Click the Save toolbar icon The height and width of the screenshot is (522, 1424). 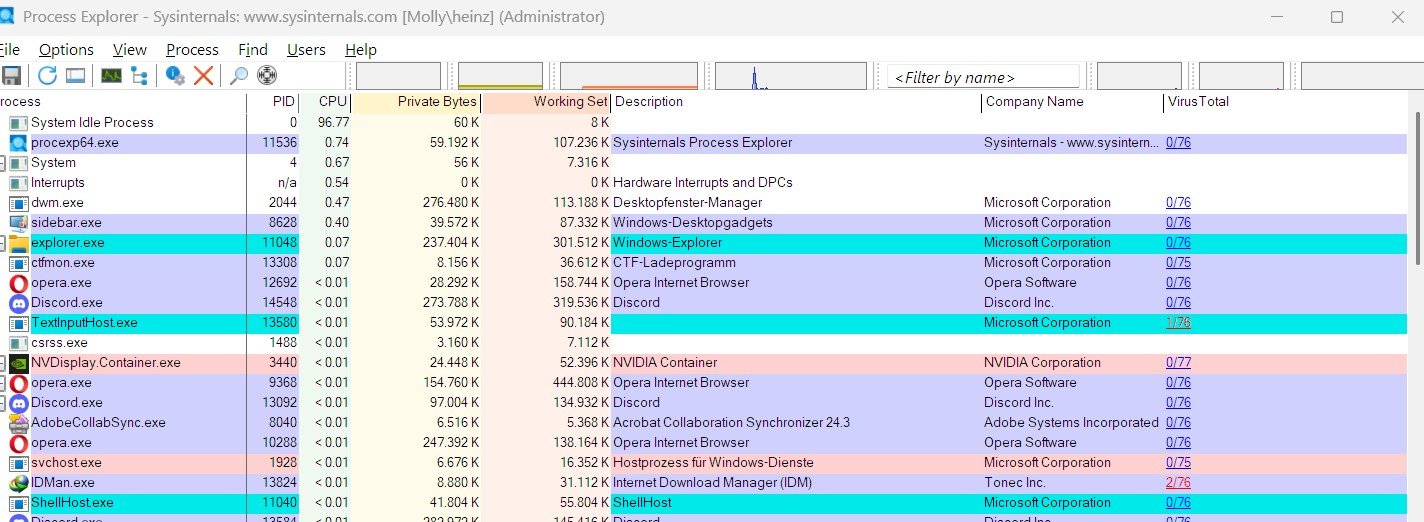tap(11, 76)
